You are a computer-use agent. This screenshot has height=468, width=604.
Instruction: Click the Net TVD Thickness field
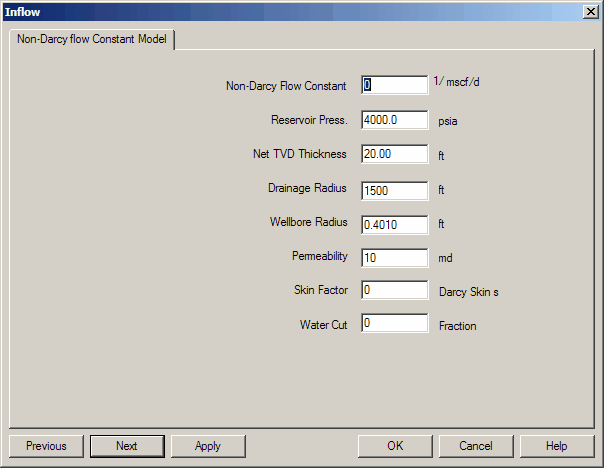pyautogui.click(x=395, y=154)
